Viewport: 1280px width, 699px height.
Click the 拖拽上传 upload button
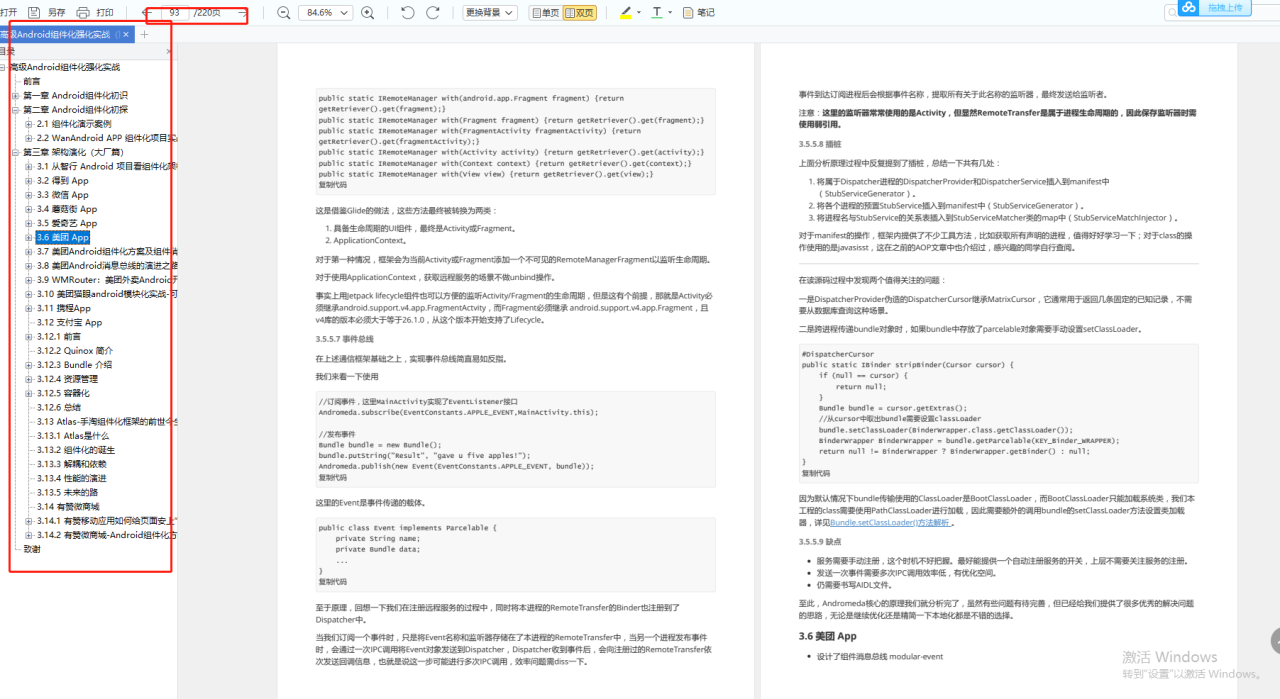coord(1224,7)
